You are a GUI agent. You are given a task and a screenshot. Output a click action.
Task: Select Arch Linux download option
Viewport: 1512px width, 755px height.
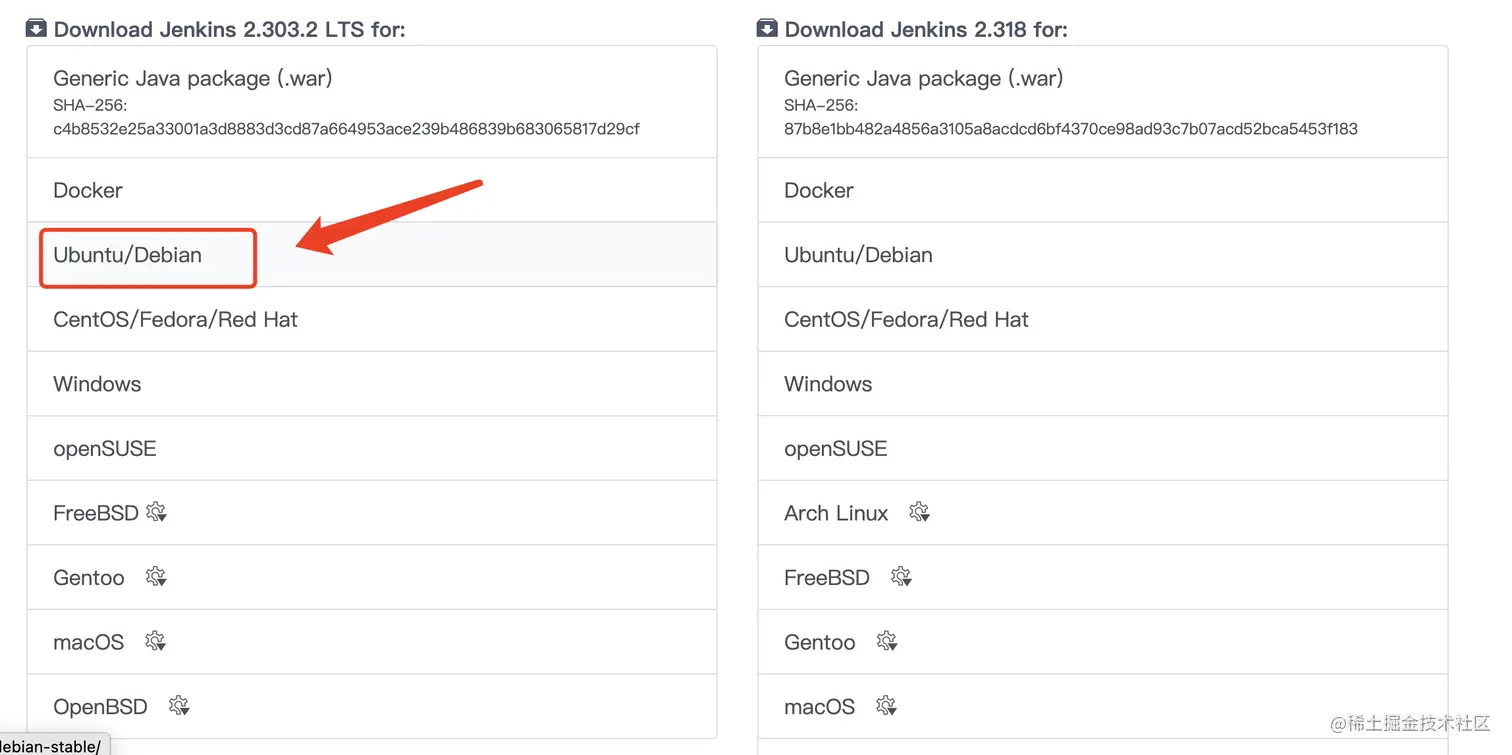click(1103, 513)
